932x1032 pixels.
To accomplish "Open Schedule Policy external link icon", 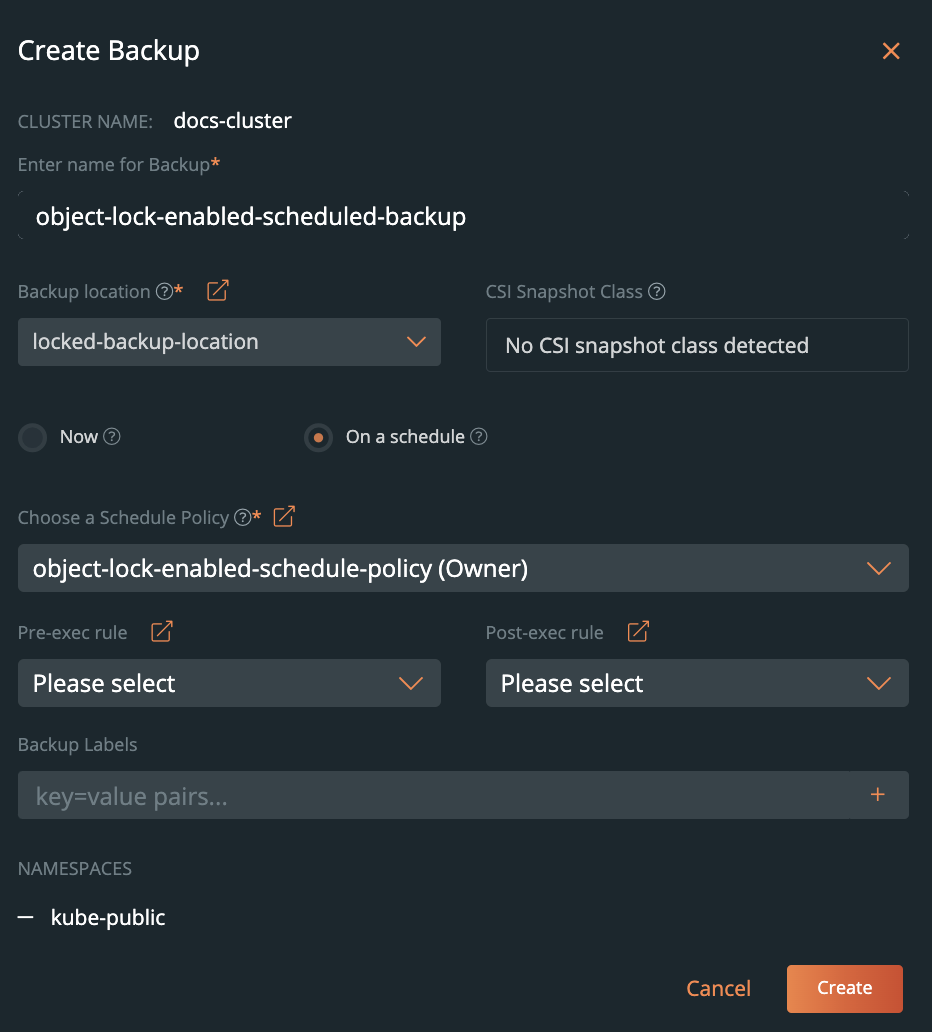I will pos(284,517).
